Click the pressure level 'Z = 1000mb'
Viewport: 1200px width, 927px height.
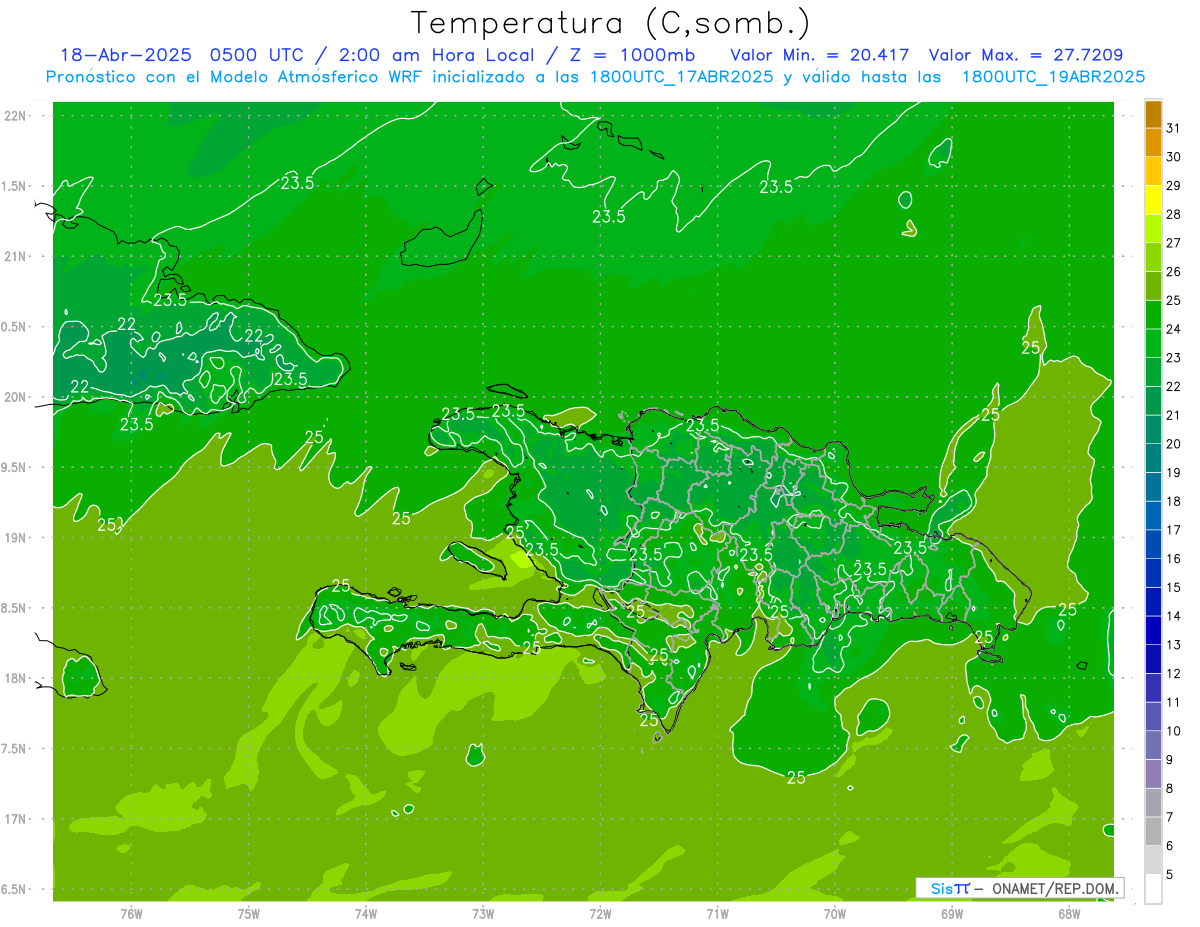coord(632,55)
